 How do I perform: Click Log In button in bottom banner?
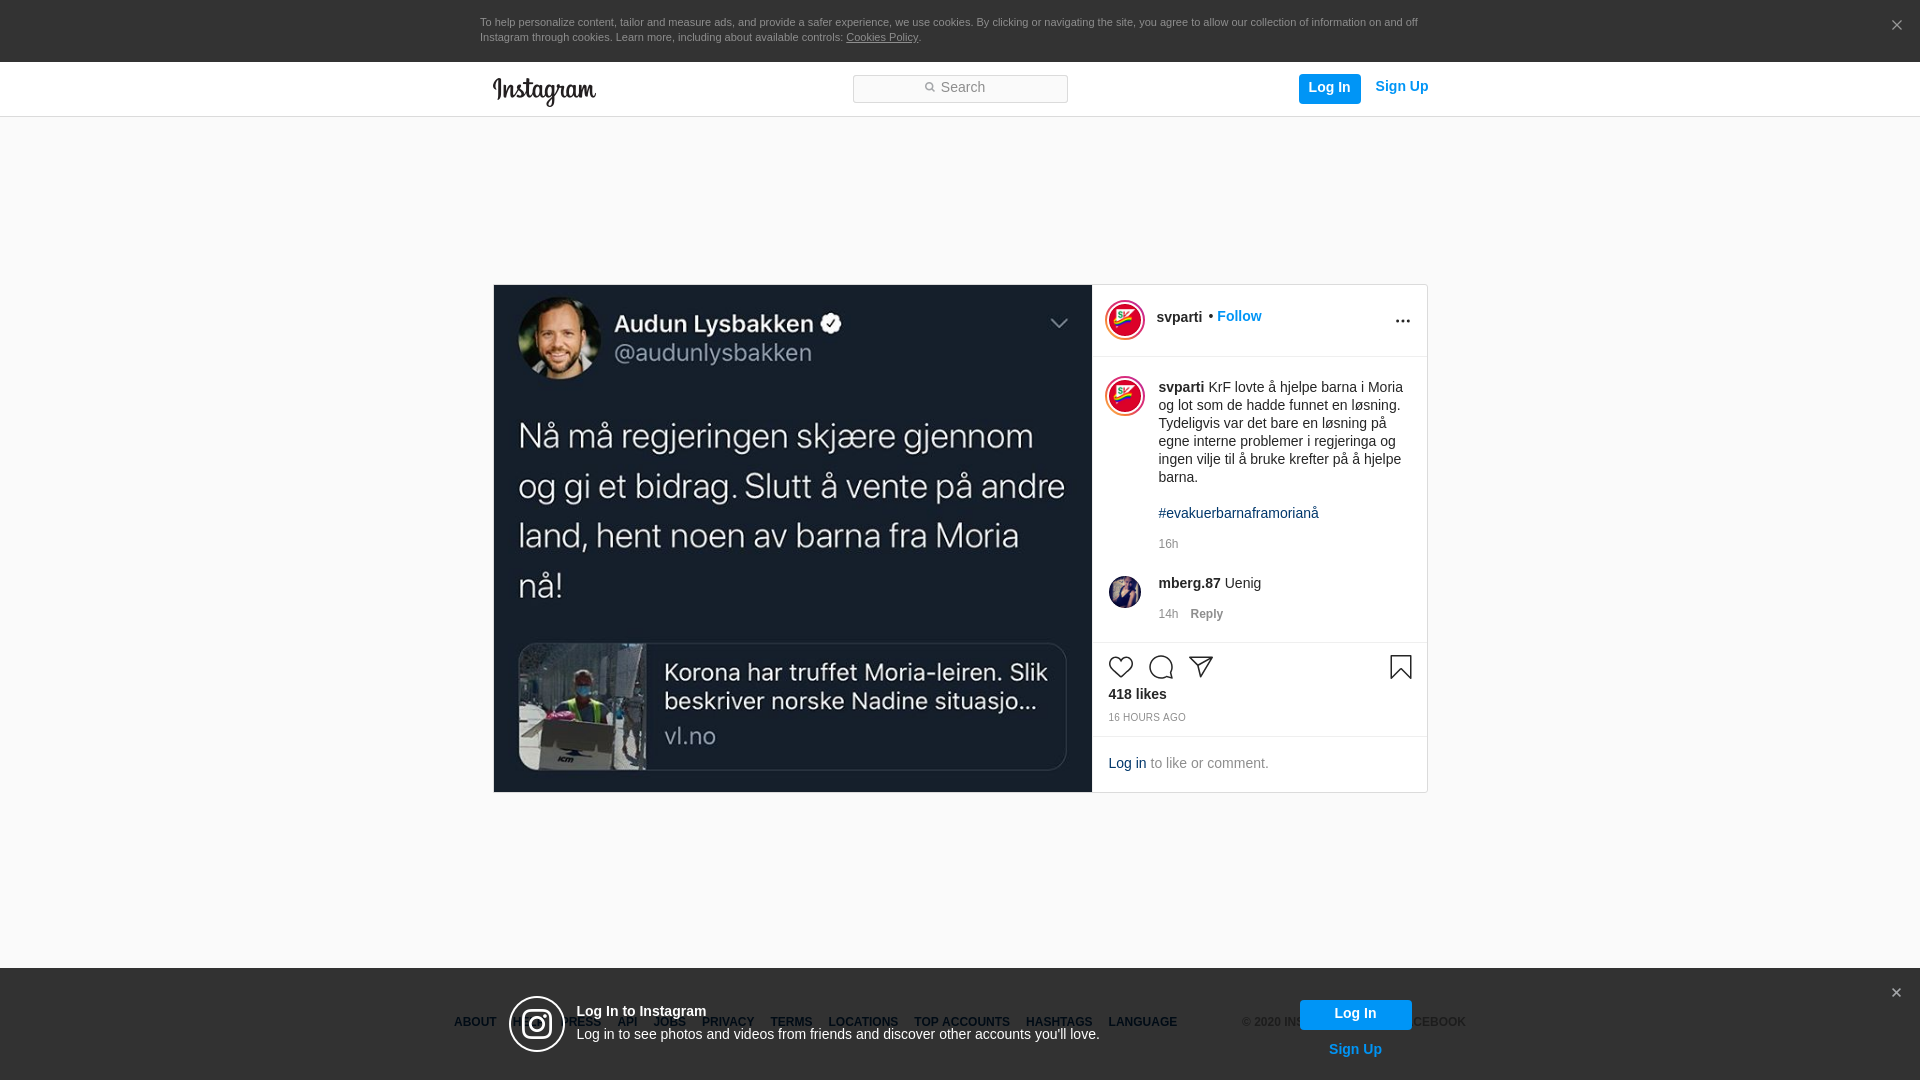pyautogui.click(x=1355, y=1014)
